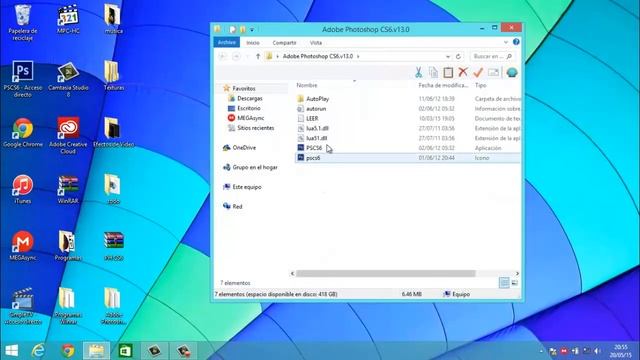Select the autorun file row
This screenshot has width=640, height=360.
click(407, 109)
